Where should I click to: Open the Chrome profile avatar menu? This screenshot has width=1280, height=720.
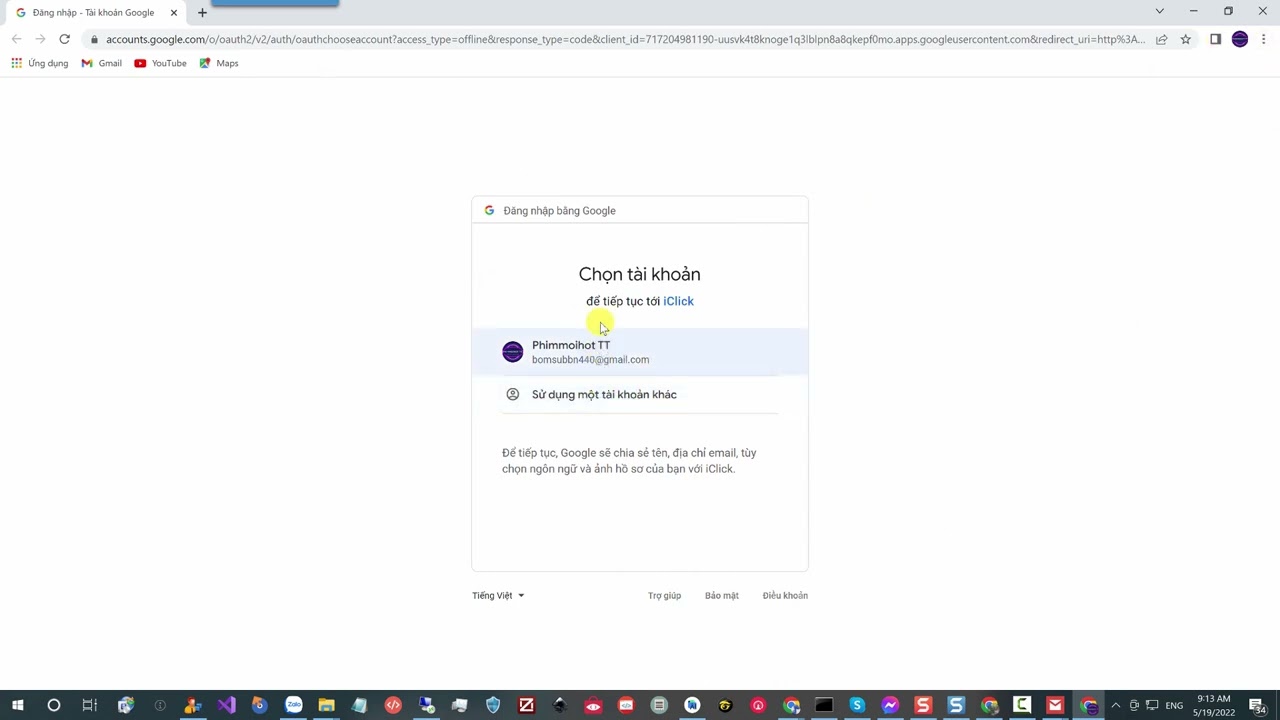coord(1240,39)
